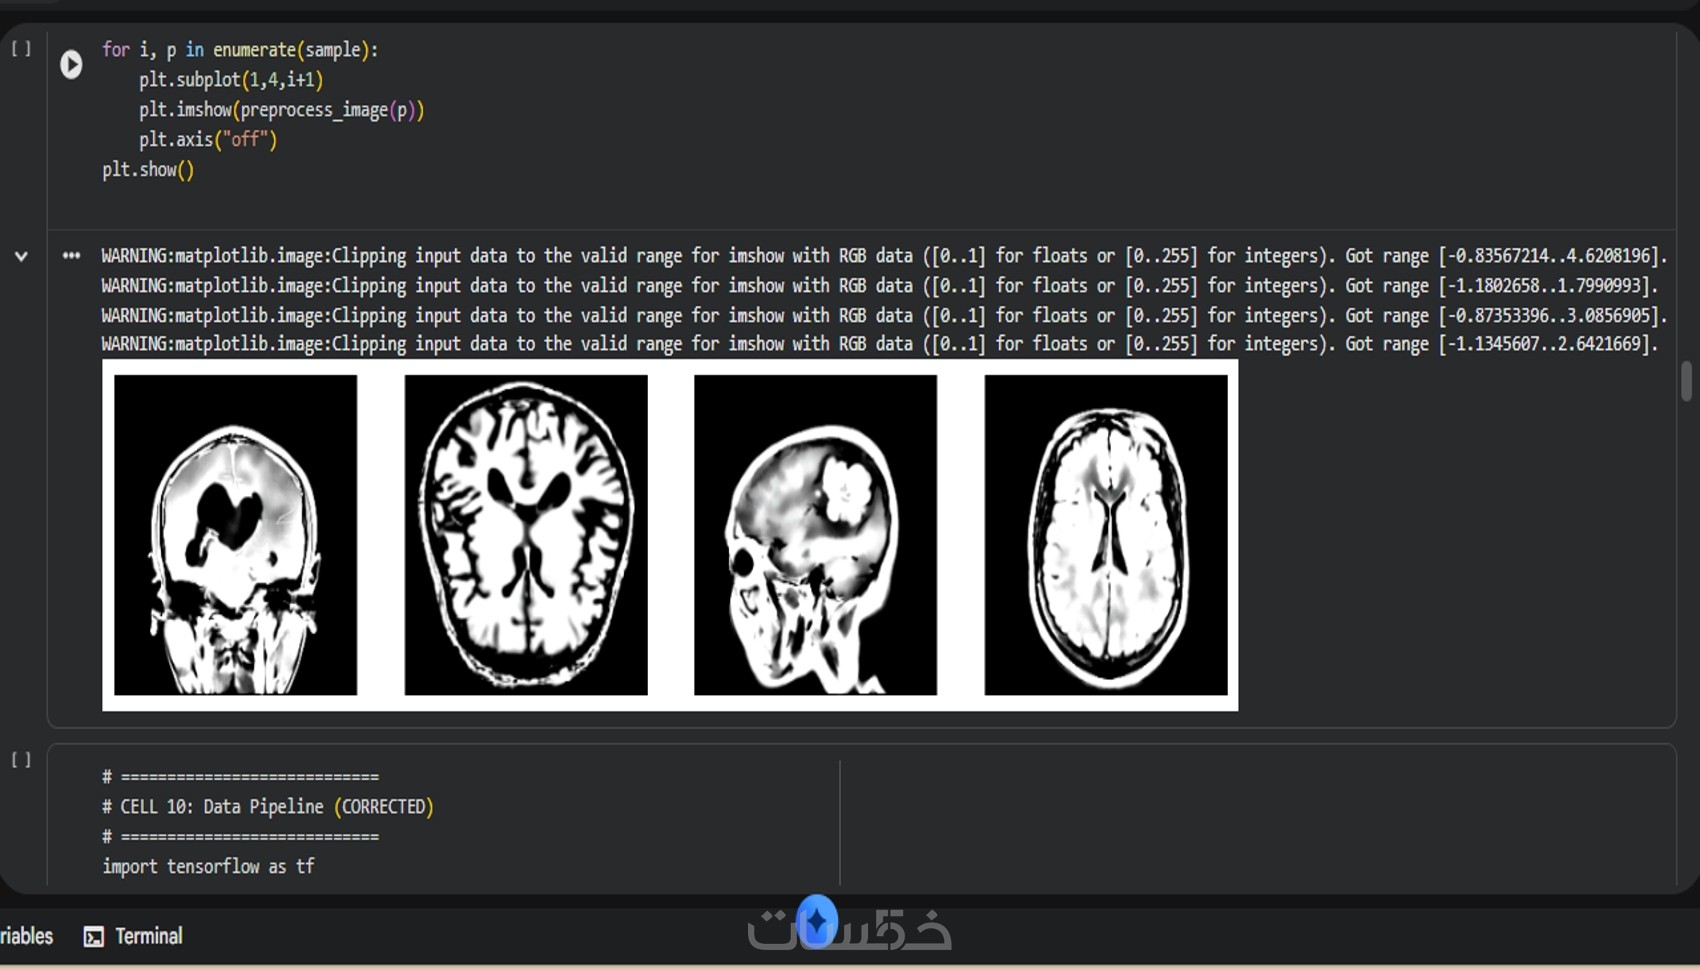Click the warning with range -1.1345607..2.6421669
This screenshot has height=970, width=1700.
pos(880,344)
